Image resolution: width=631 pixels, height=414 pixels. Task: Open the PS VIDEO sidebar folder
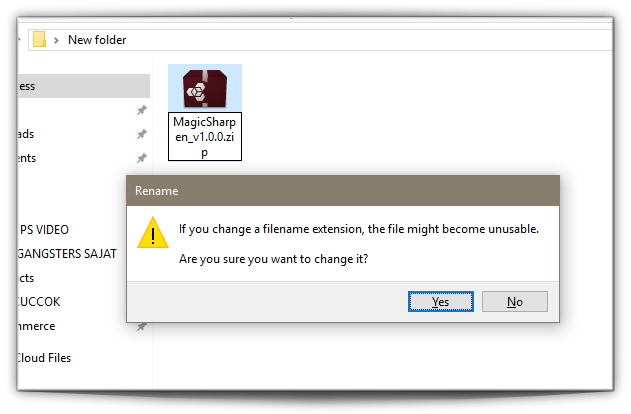point(44,230)
